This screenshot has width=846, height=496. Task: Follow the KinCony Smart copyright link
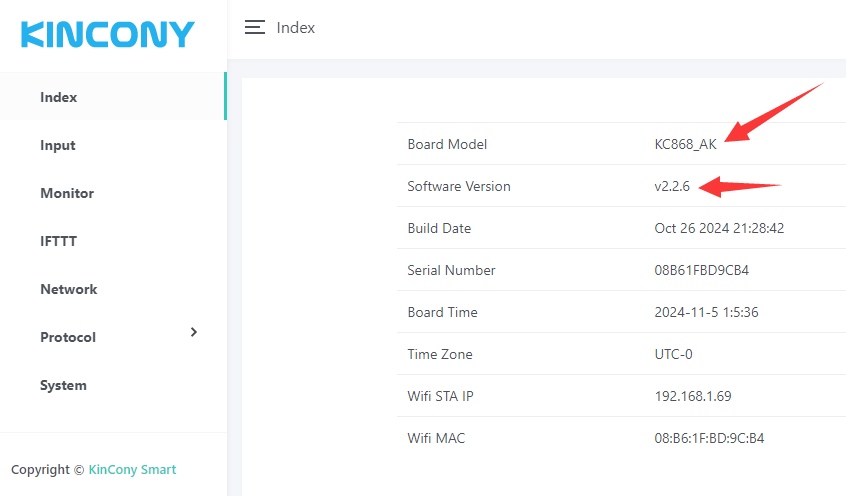(132, 469)
